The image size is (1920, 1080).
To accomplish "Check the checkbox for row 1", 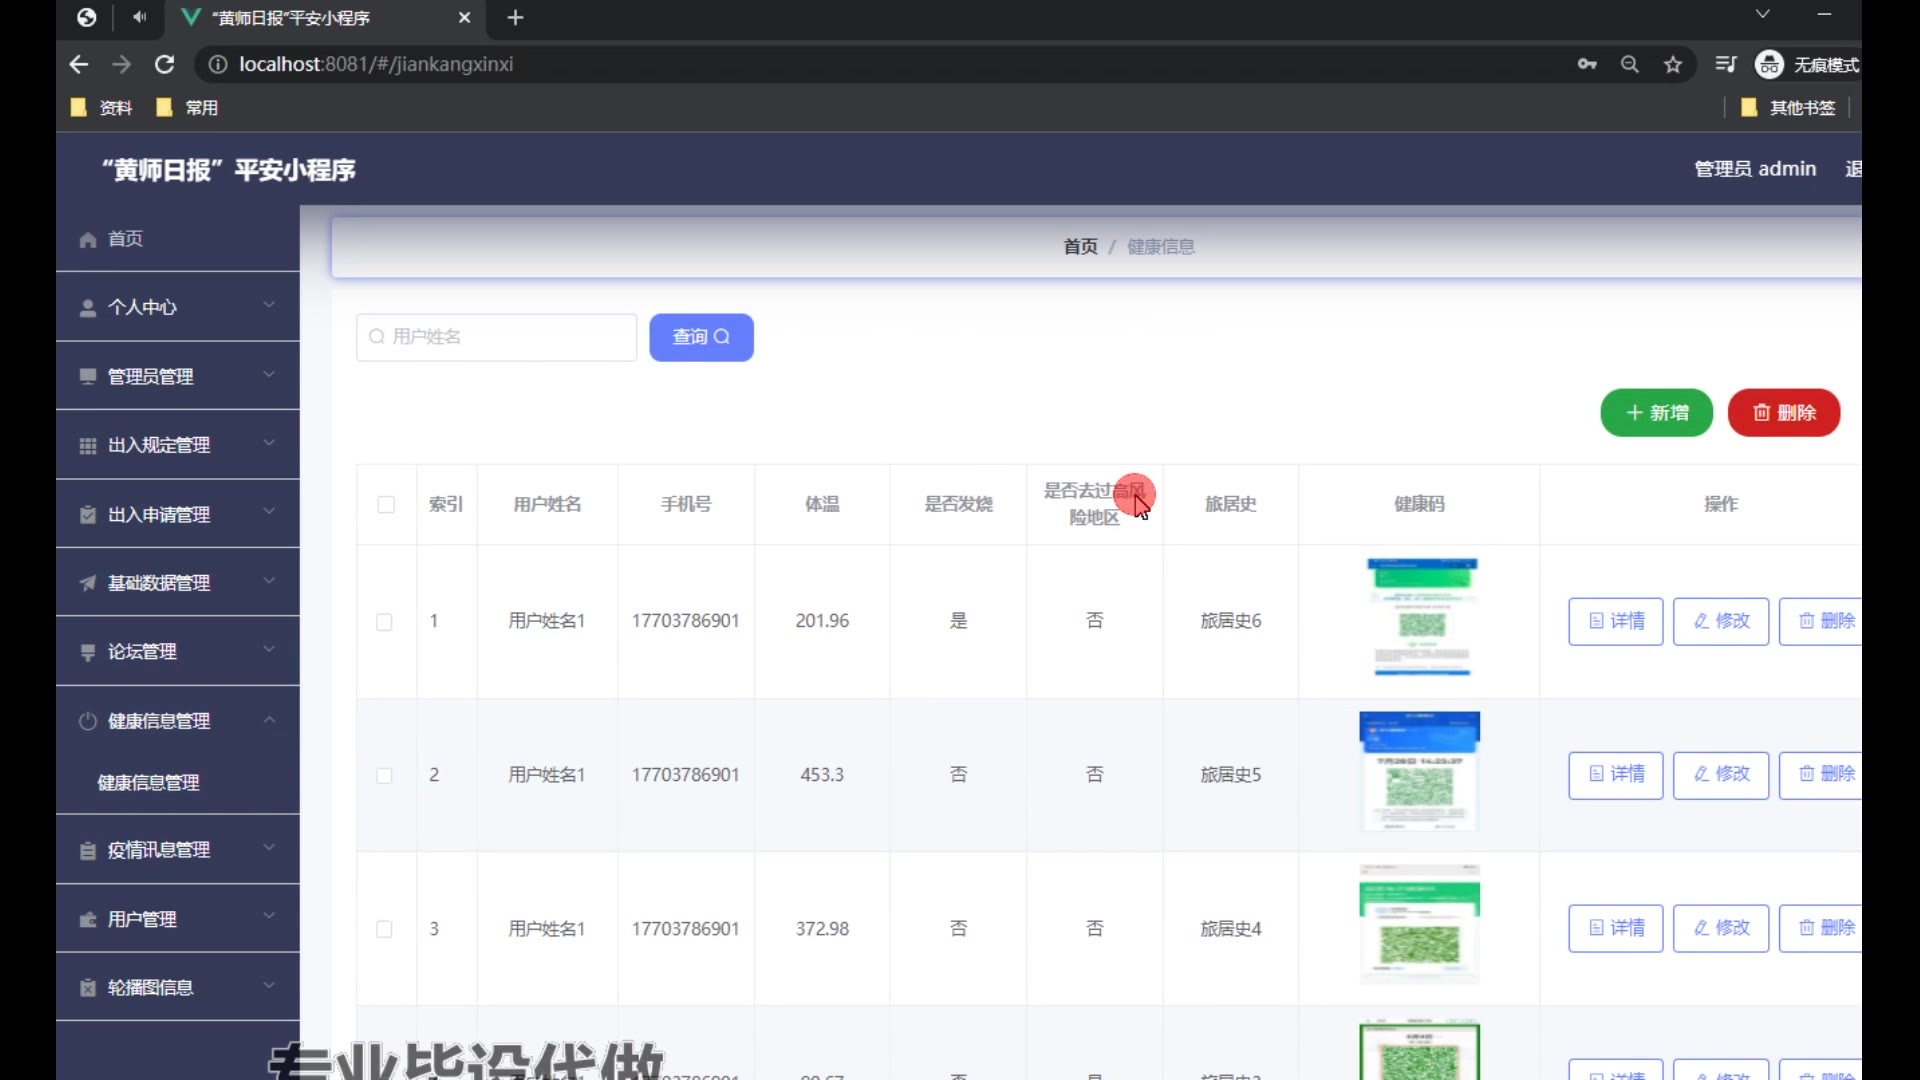I will (x=384, y=622).
